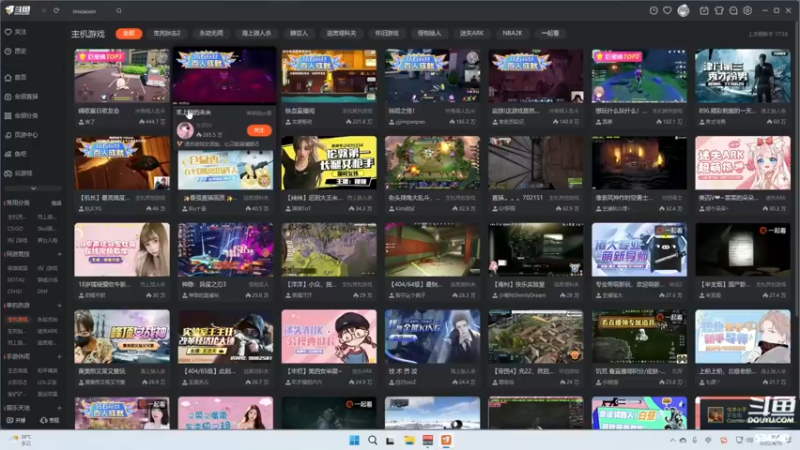Select the 全部 filter tab

pyautogui.click(x=129, y=33)
